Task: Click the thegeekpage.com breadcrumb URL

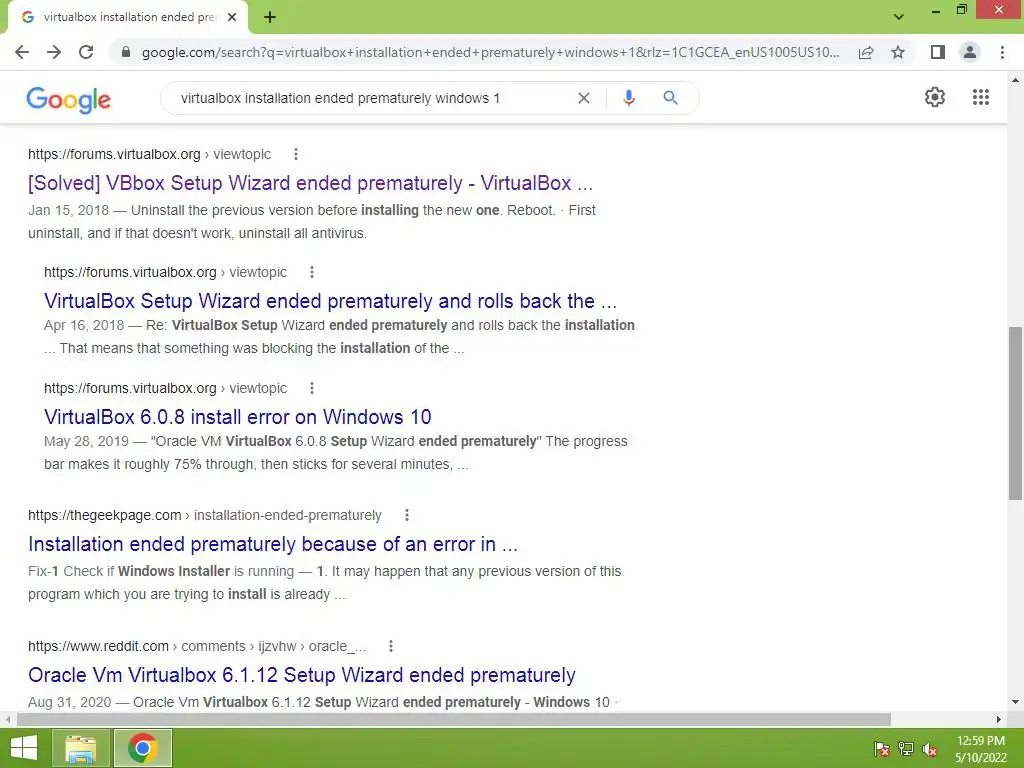Action: point(204,515)
